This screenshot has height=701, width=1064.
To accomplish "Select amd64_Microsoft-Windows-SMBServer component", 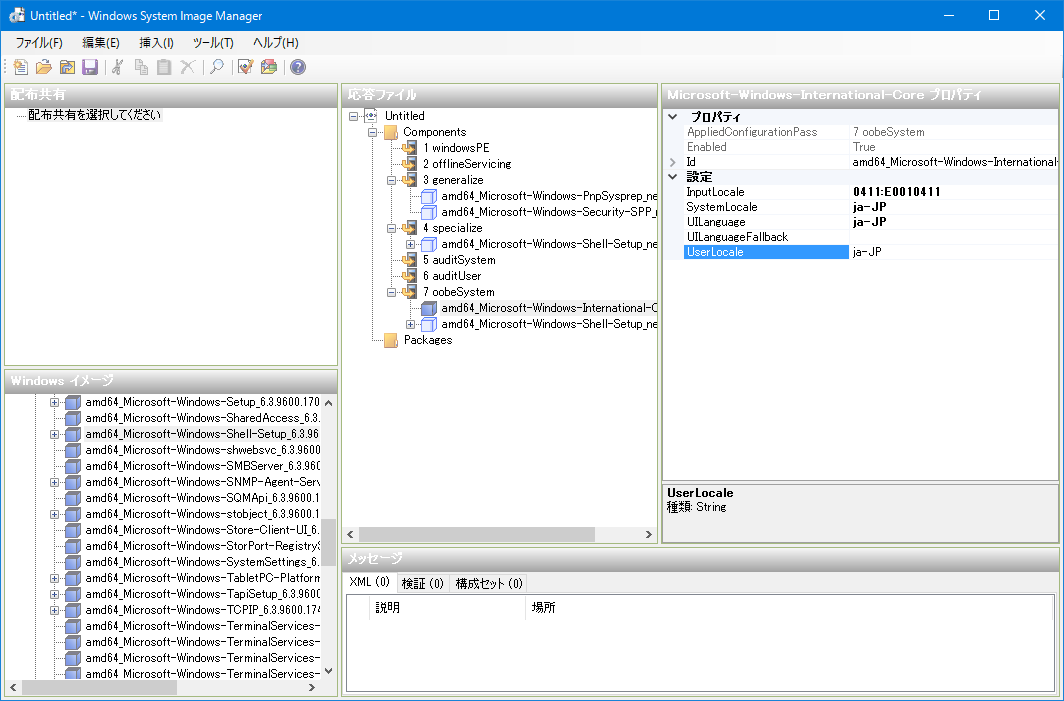I will 202,466.
